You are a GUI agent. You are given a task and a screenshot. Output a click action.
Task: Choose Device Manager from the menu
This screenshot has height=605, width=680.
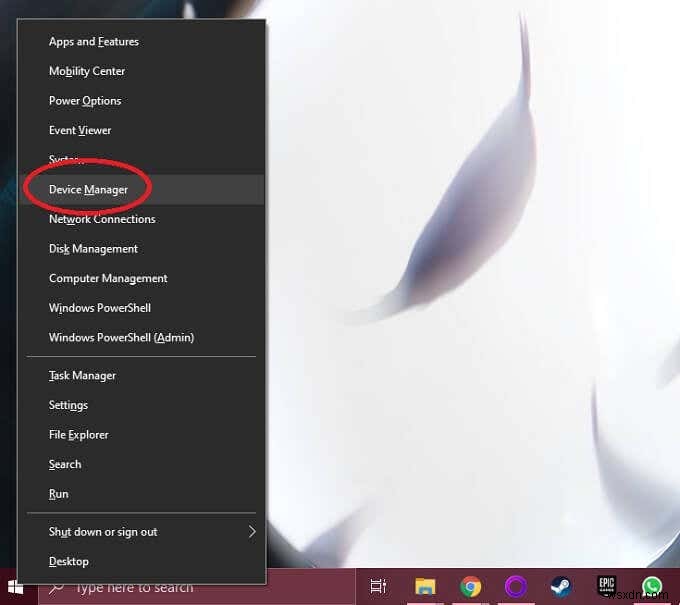click(x=141, y=190)
